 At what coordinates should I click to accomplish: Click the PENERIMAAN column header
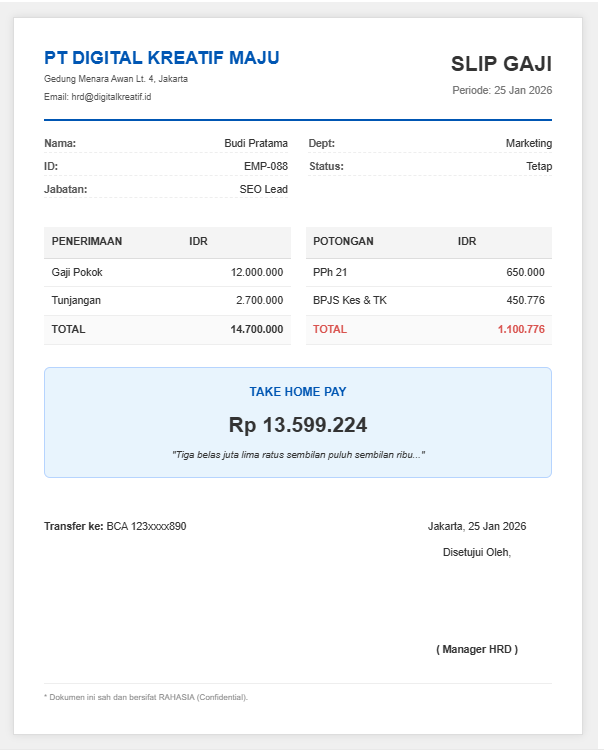tap(87, 241)
